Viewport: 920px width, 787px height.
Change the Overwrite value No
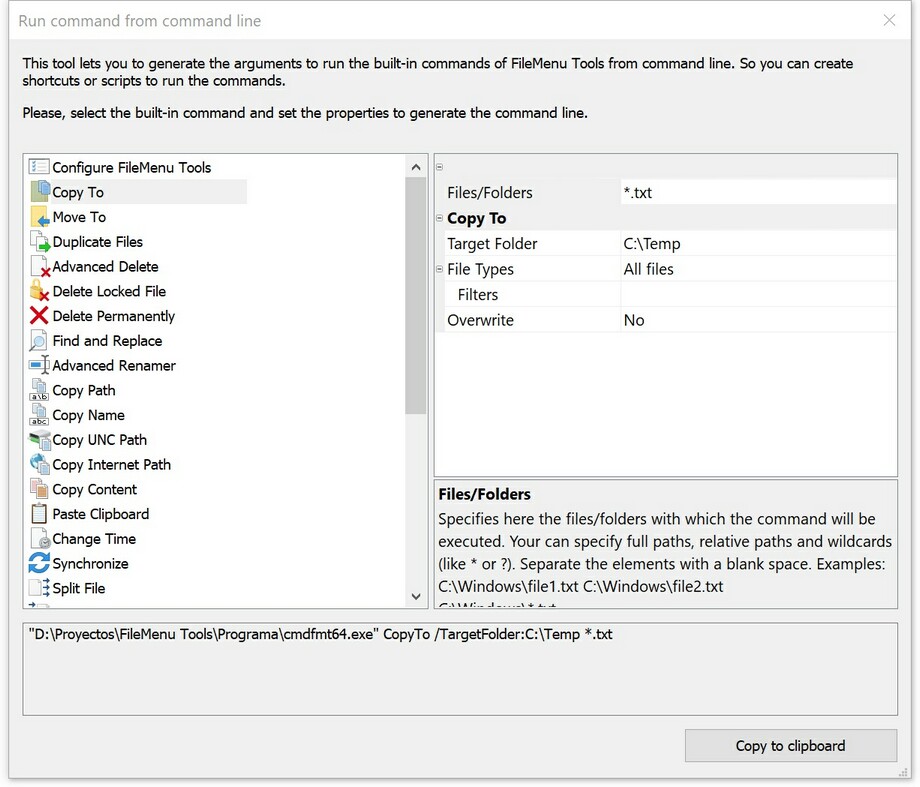click(x=758, y=320)
